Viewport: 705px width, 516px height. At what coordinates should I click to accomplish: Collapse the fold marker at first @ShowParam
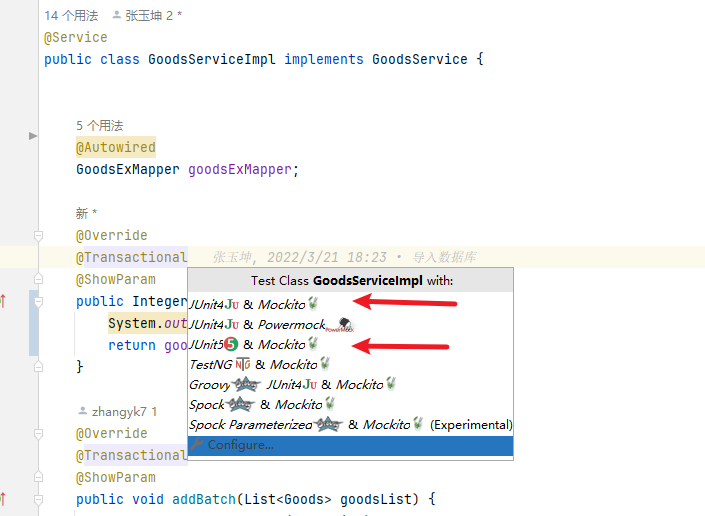point(39,279)
